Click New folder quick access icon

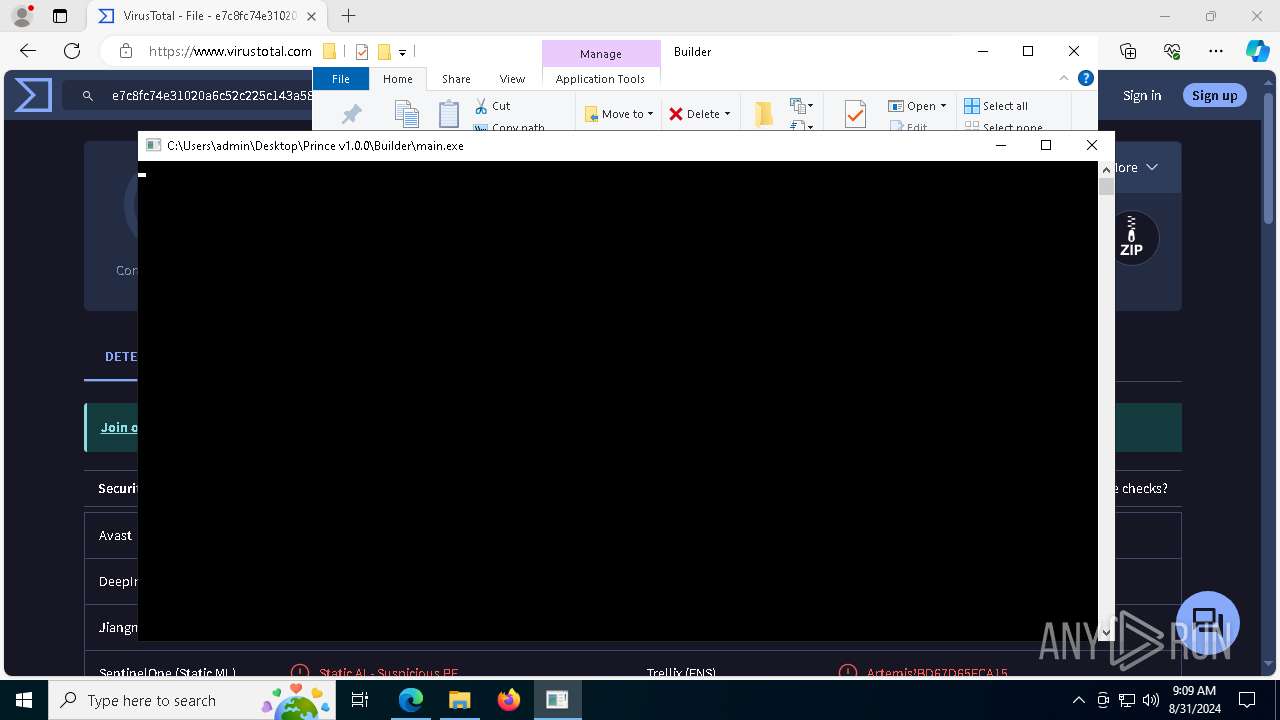384,52
